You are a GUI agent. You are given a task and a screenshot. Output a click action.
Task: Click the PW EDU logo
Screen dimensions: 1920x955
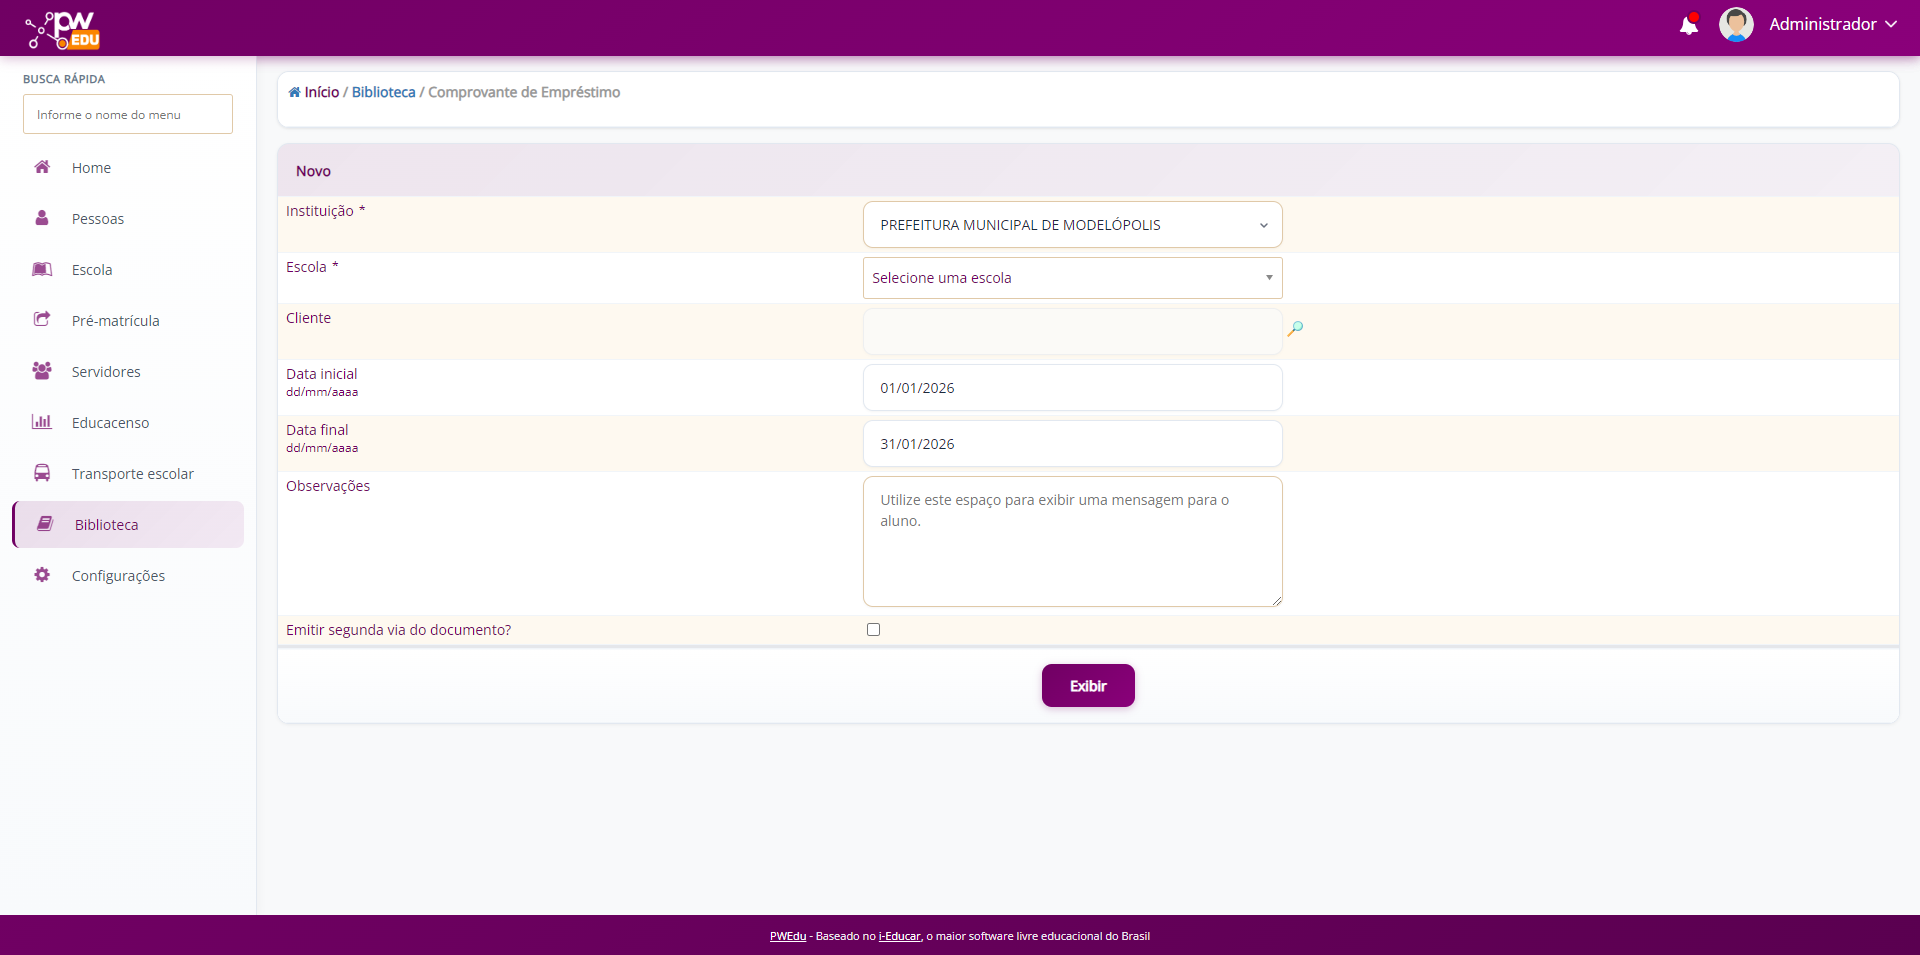[x=64, y=29]
